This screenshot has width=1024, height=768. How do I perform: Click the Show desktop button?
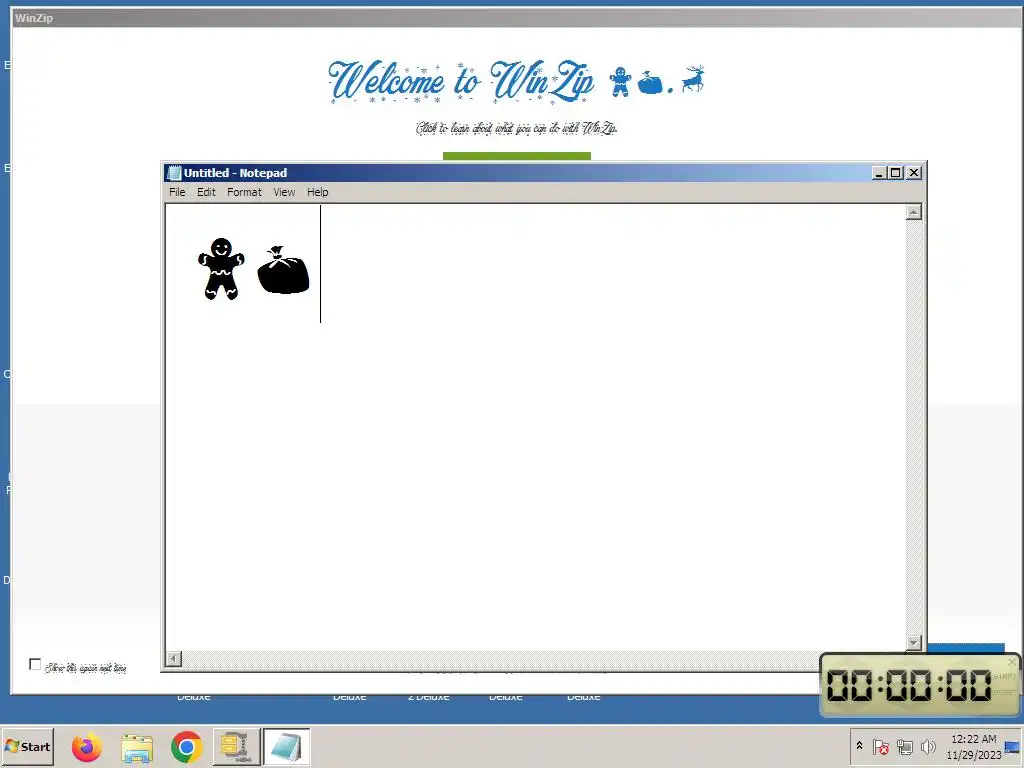(x=1013, y=747)
